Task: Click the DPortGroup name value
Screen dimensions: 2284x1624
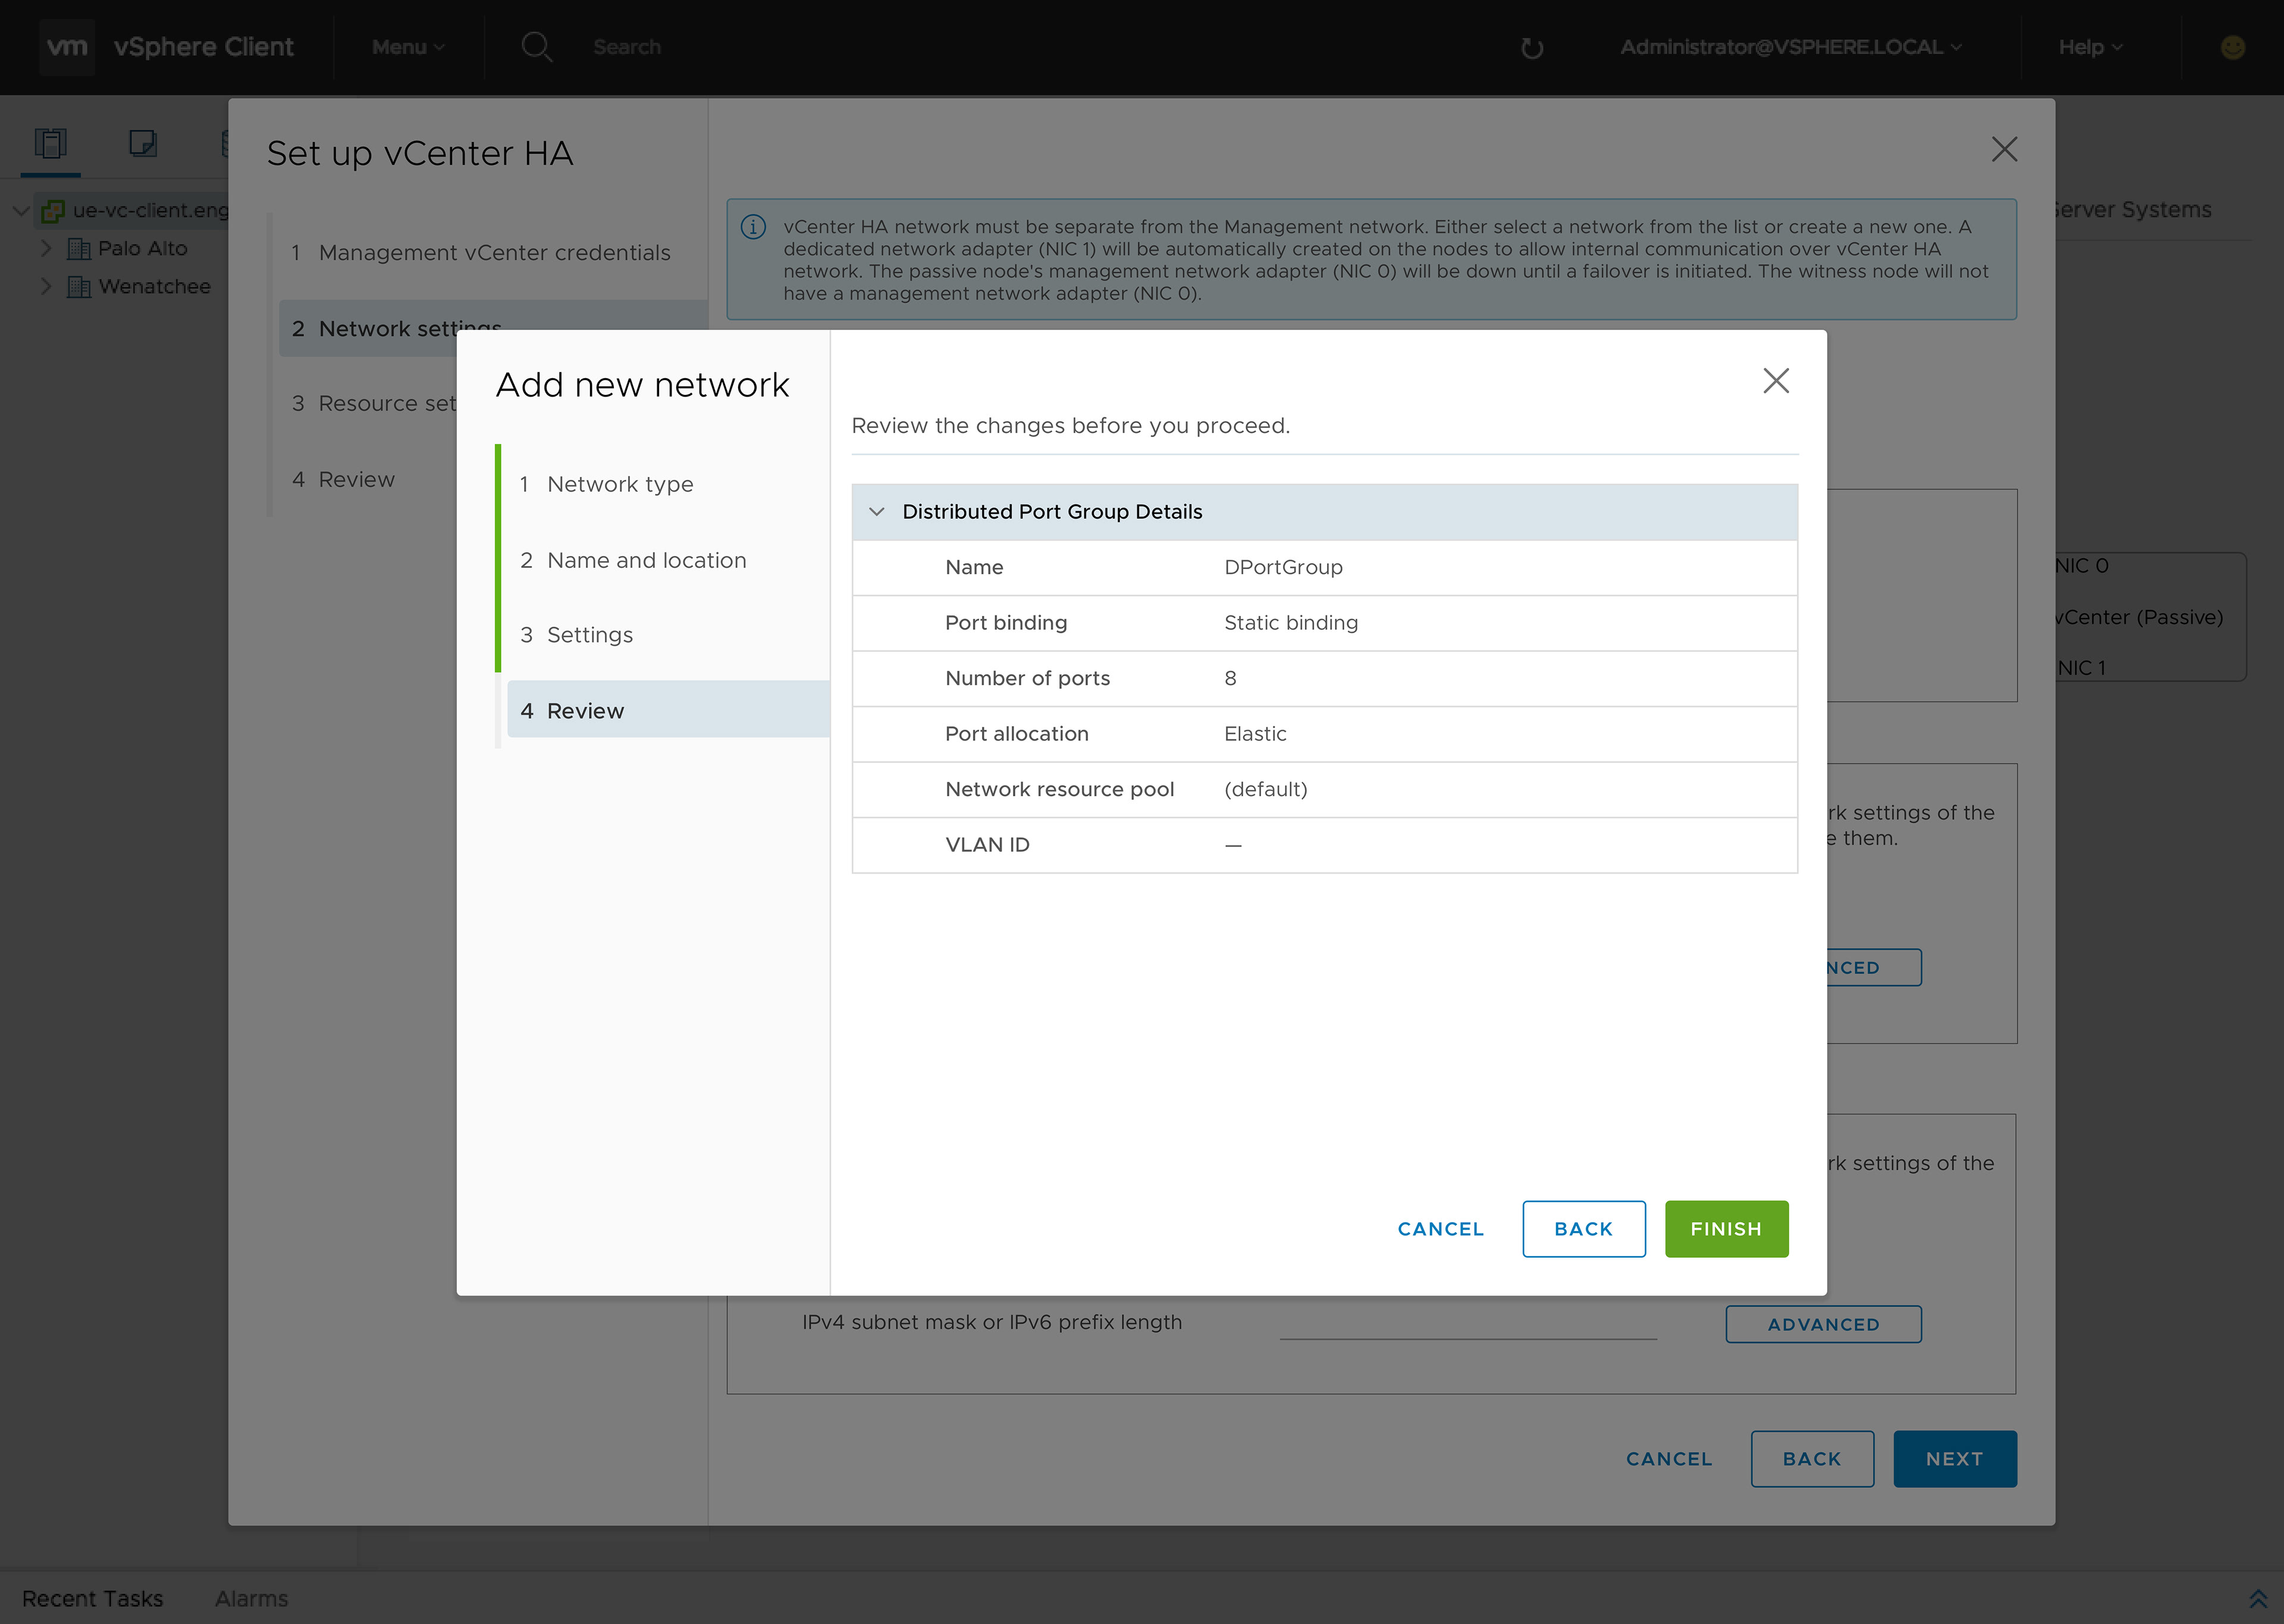Action: (1283, 567)
